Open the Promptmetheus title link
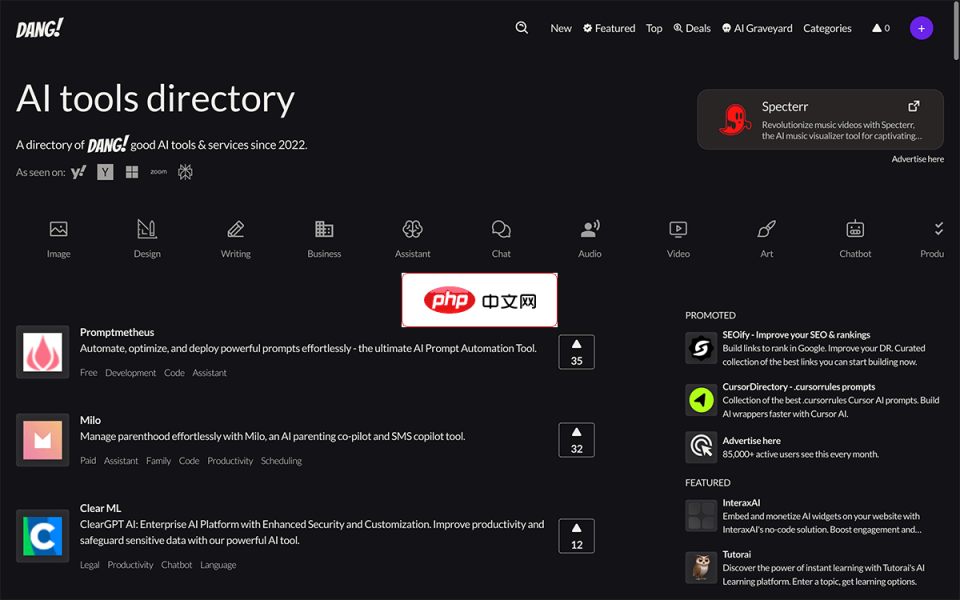The height and width of the screenshot is (600, 960). pyautogui.click(x=117, y=332)
